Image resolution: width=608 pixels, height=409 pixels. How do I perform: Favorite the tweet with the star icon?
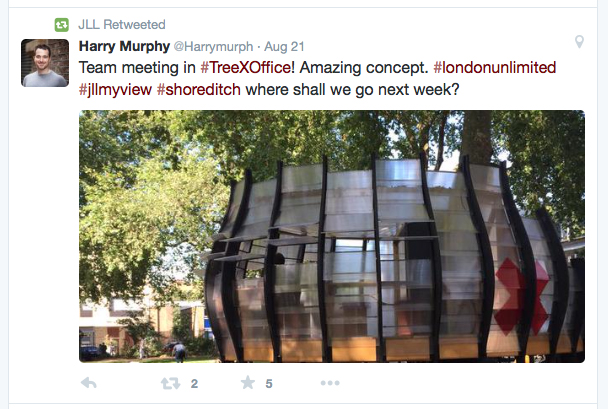[x=248, y=383]
